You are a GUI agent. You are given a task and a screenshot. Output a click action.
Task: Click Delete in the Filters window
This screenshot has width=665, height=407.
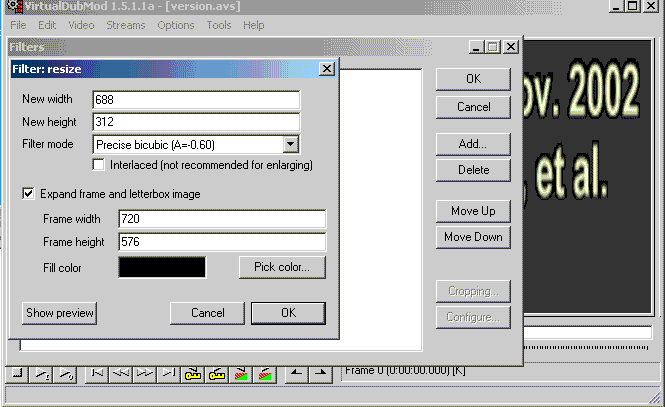click(473, 170)
